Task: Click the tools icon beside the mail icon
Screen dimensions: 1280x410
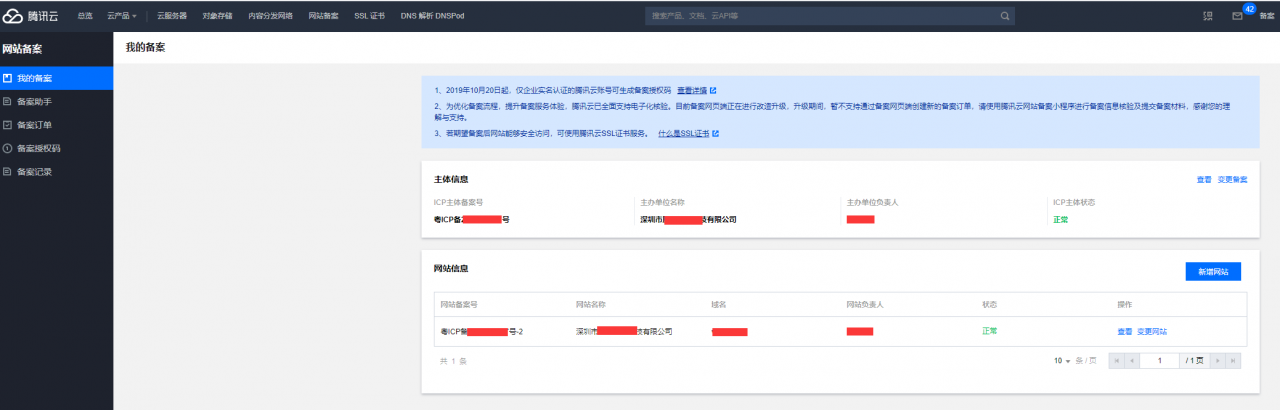Action: click(x=1207, y=16)
